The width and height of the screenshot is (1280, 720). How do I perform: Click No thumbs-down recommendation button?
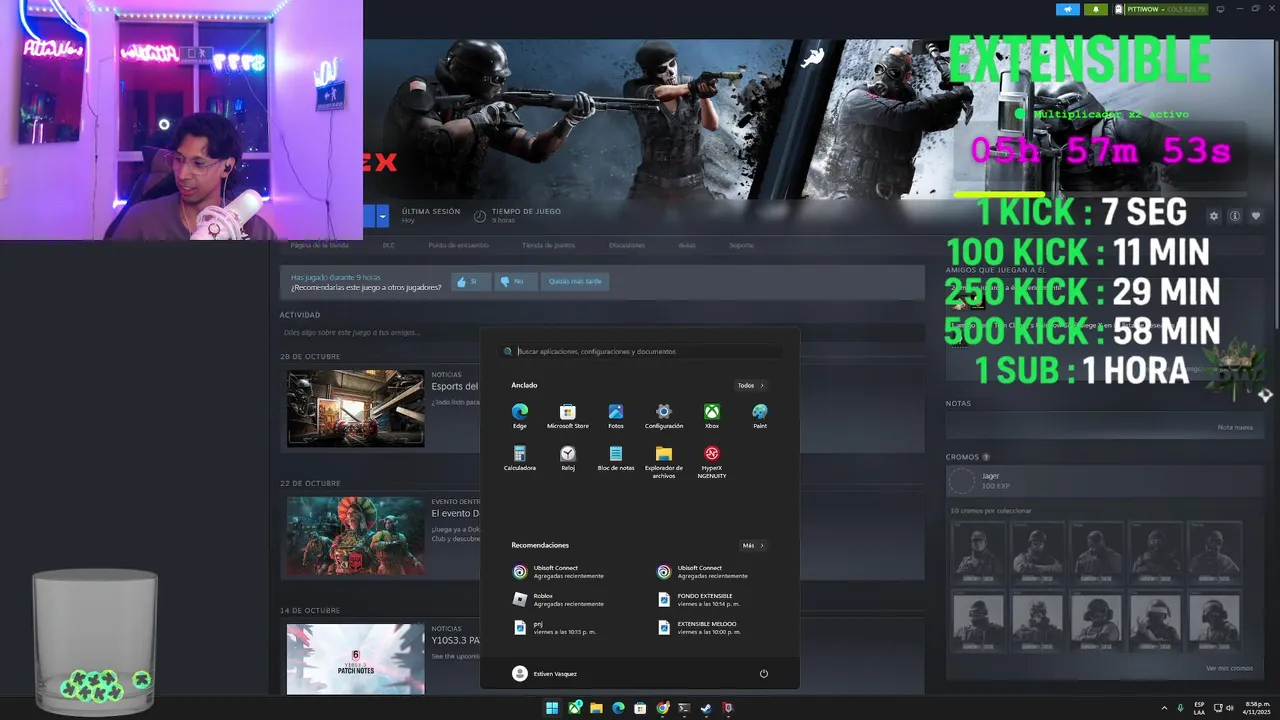[x=516, y=282]
